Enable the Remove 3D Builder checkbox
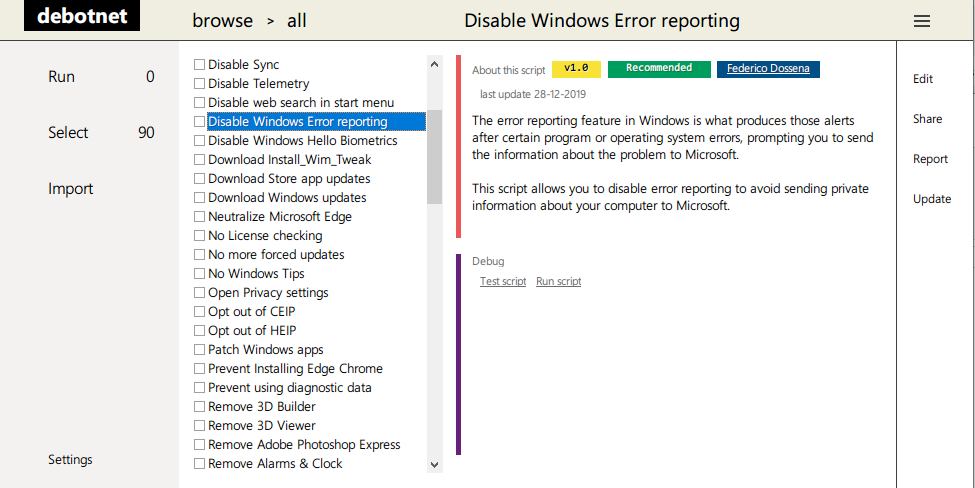The image size is (975, 488). 199,407
